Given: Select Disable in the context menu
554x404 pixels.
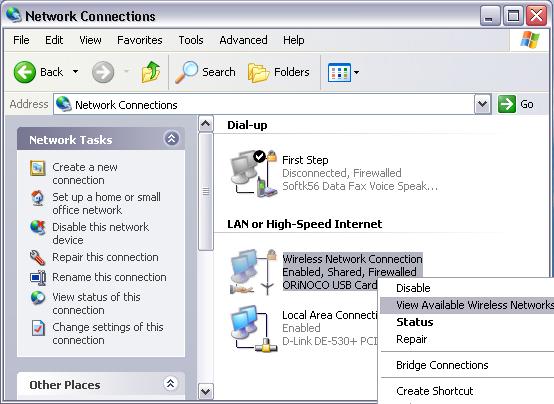Looking at the screenshot, I should (x=413, y=288).
